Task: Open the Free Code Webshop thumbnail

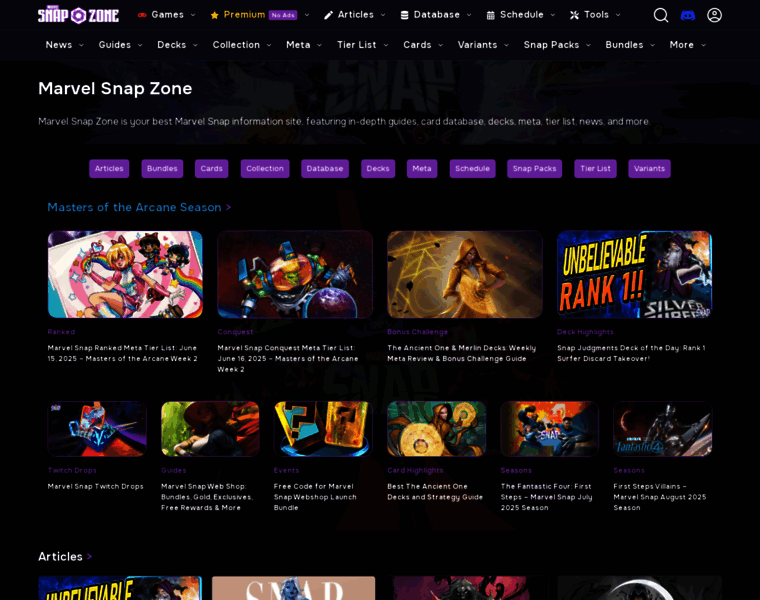Action: pos(323,429)
